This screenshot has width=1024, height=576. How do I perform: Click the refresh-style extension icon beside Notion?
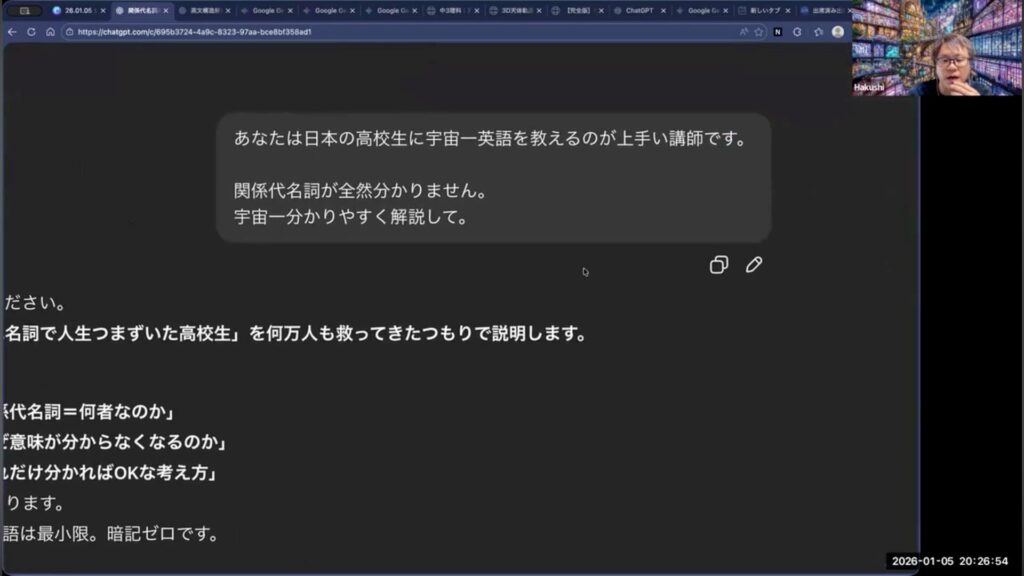click(798, 32)
